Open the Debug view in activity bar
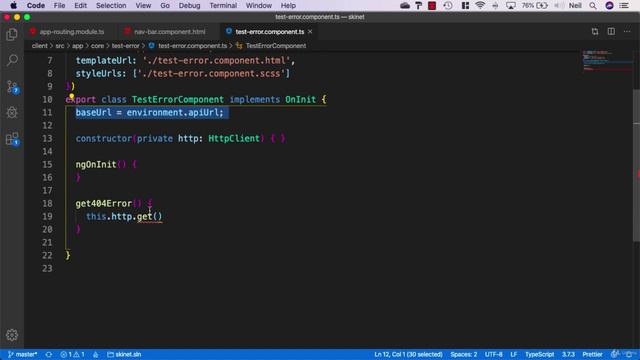Viewport: 640px width, 360px height. 12,113
